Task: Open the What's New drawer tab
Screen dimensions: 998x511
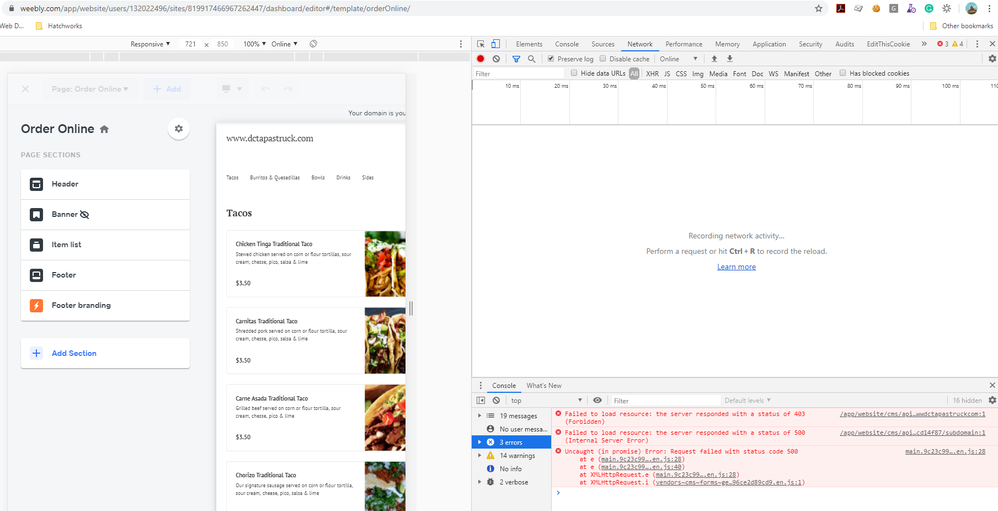Action: (x=543, y=385)
